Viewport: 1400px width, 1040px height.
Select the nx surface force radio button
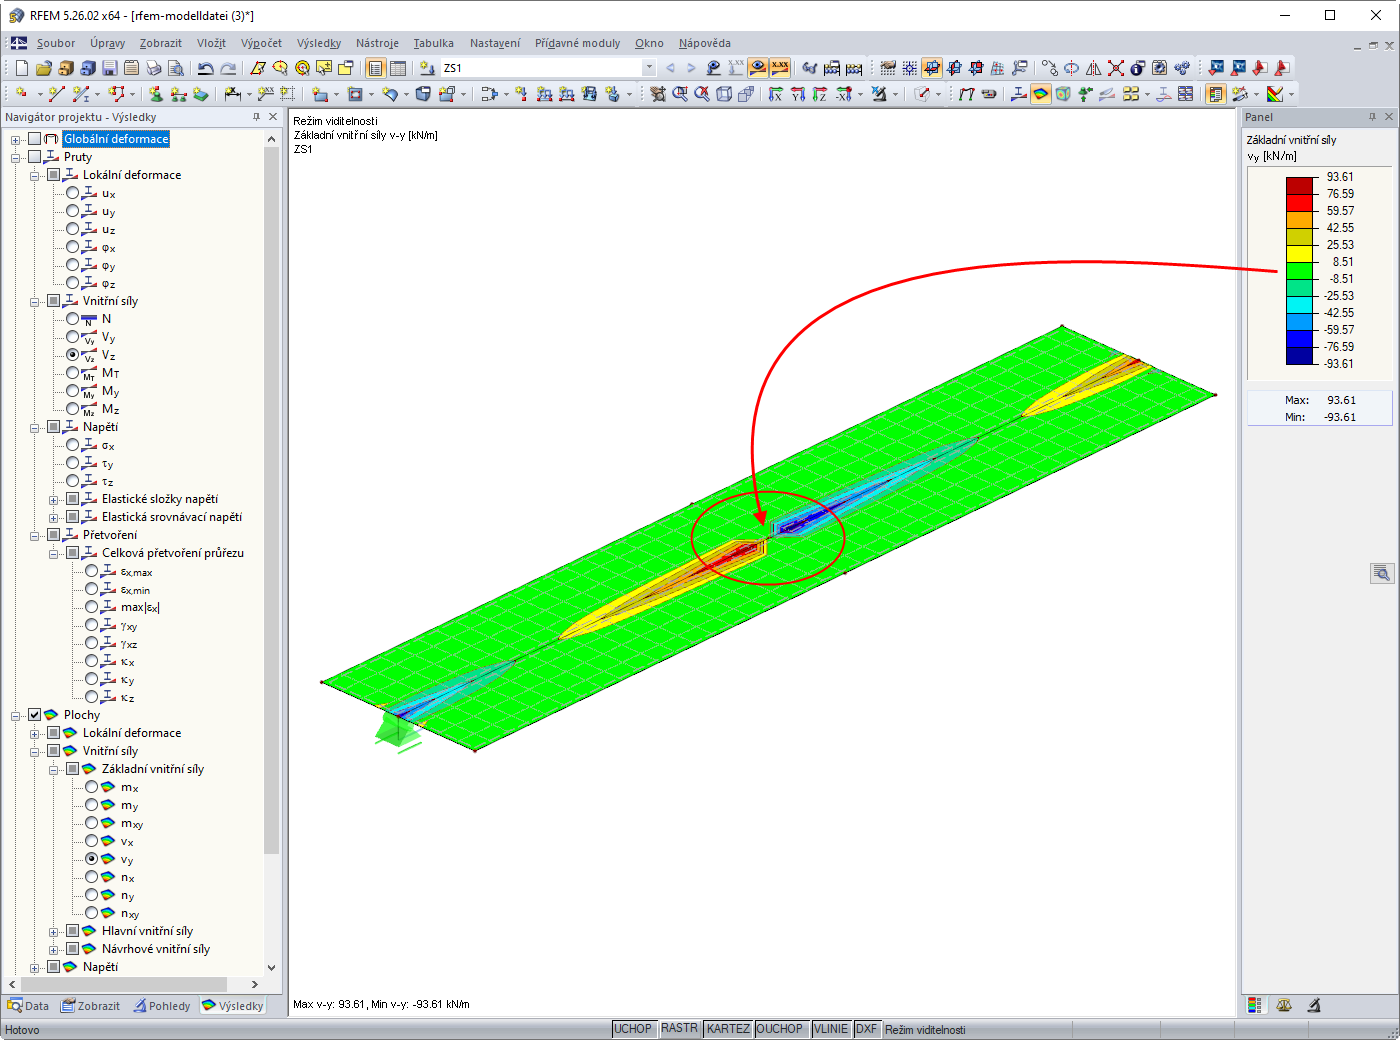pos(92,877)
